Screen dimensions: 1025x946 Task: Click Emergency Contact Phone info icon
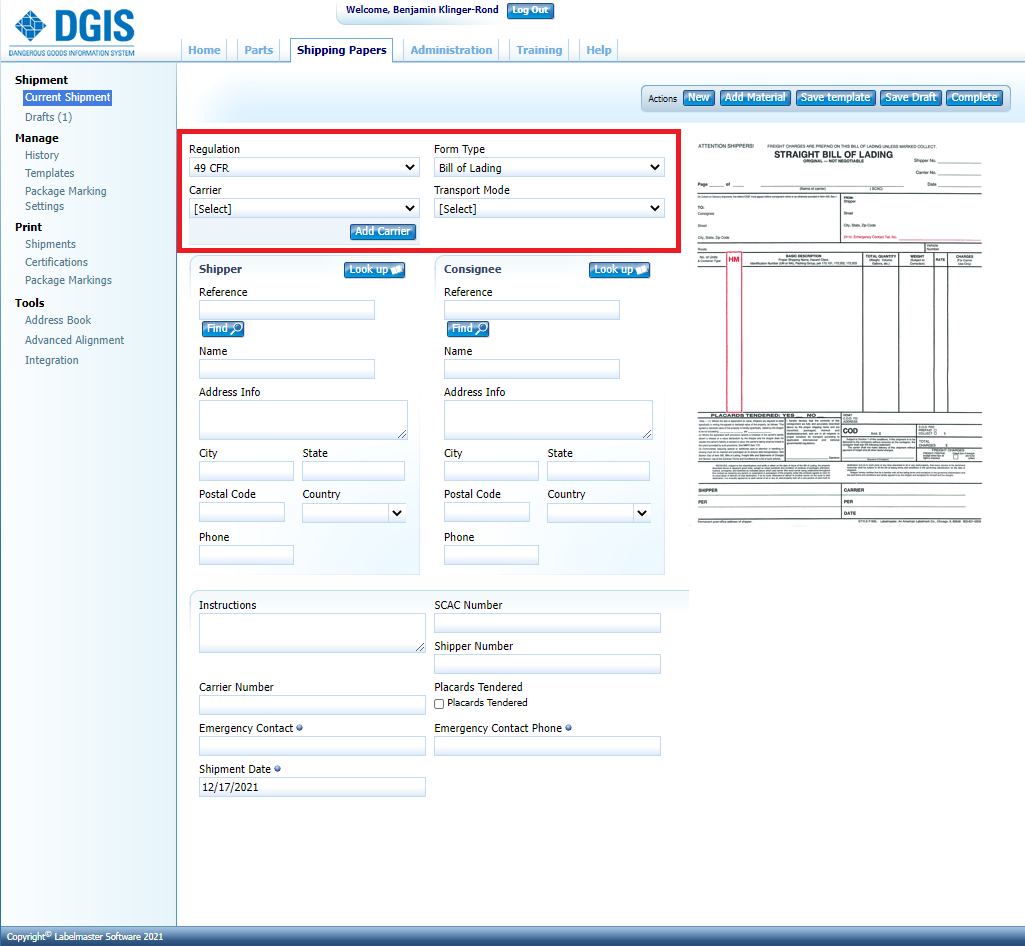pyautogui.click(x=568, y=728)
